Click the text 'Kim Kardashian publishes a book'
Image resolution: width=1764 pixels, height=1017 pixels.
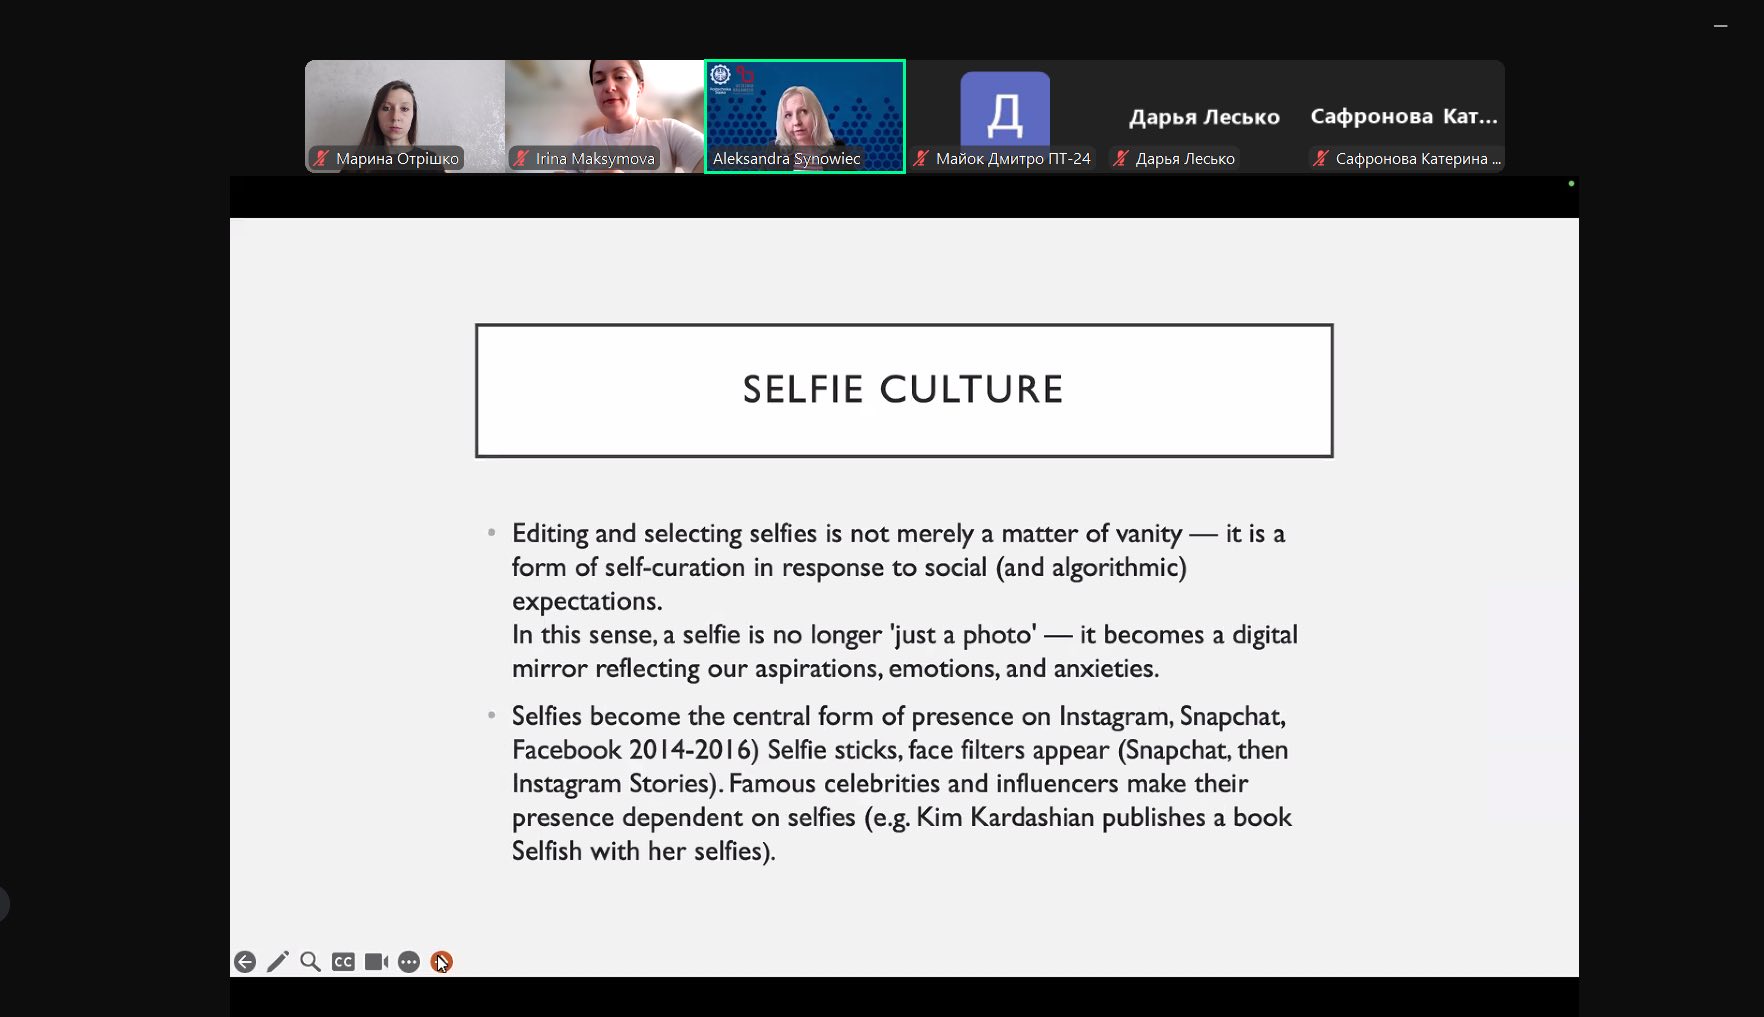(1104, 817)
